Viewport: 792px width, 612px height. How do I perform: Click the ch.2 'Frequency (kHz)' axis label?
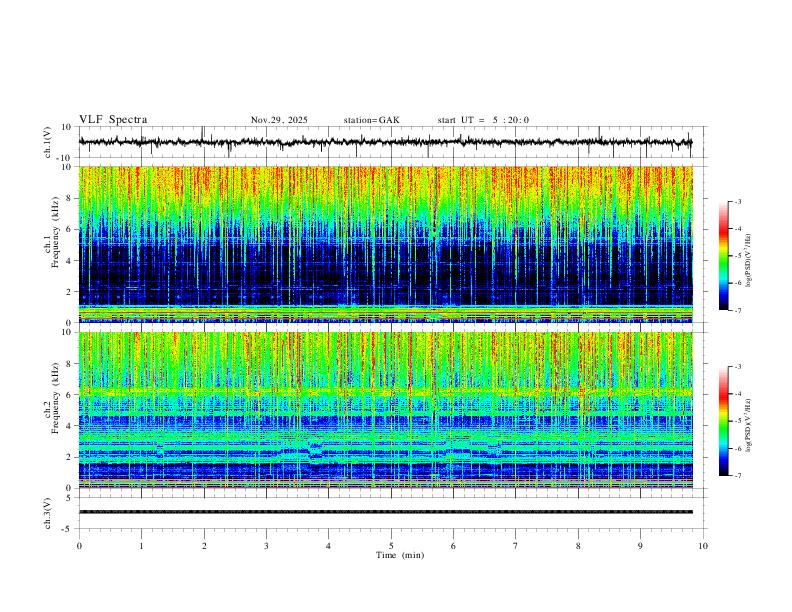[56, 398]
